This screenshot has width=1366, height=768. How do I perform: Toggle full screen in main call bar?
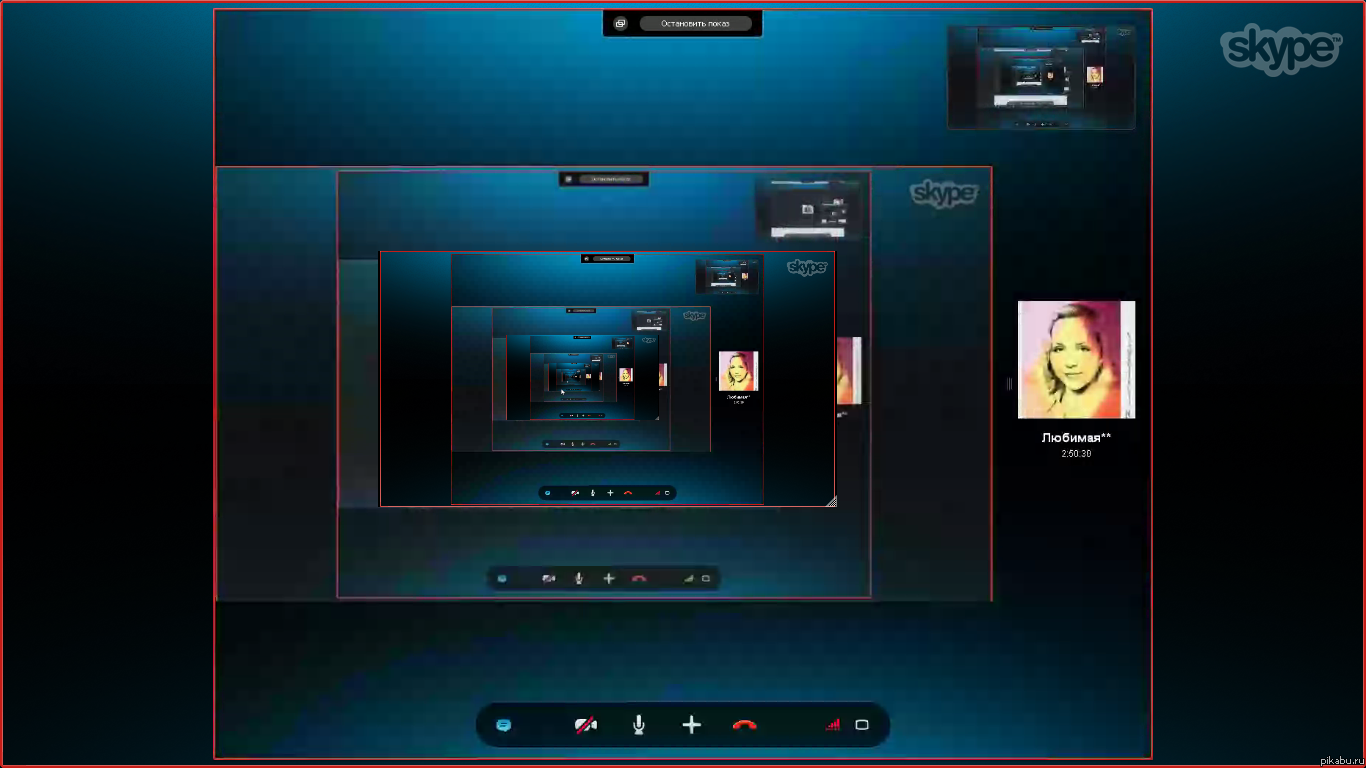tap(862, 725)
